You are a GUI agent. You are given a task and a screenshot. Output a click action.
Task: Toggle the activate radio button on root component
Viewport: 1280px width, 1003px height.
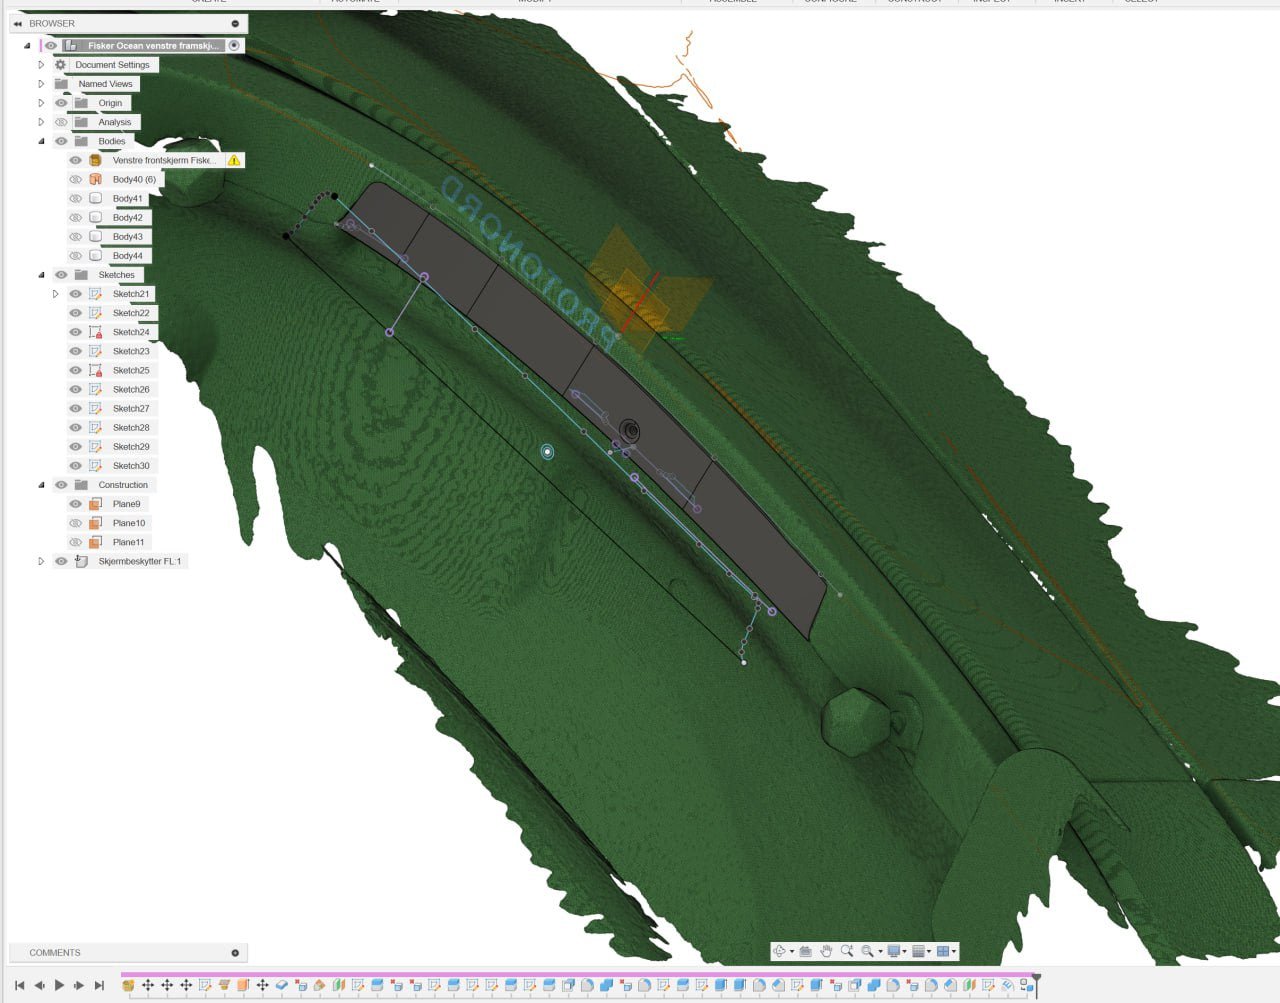[234, 45]
